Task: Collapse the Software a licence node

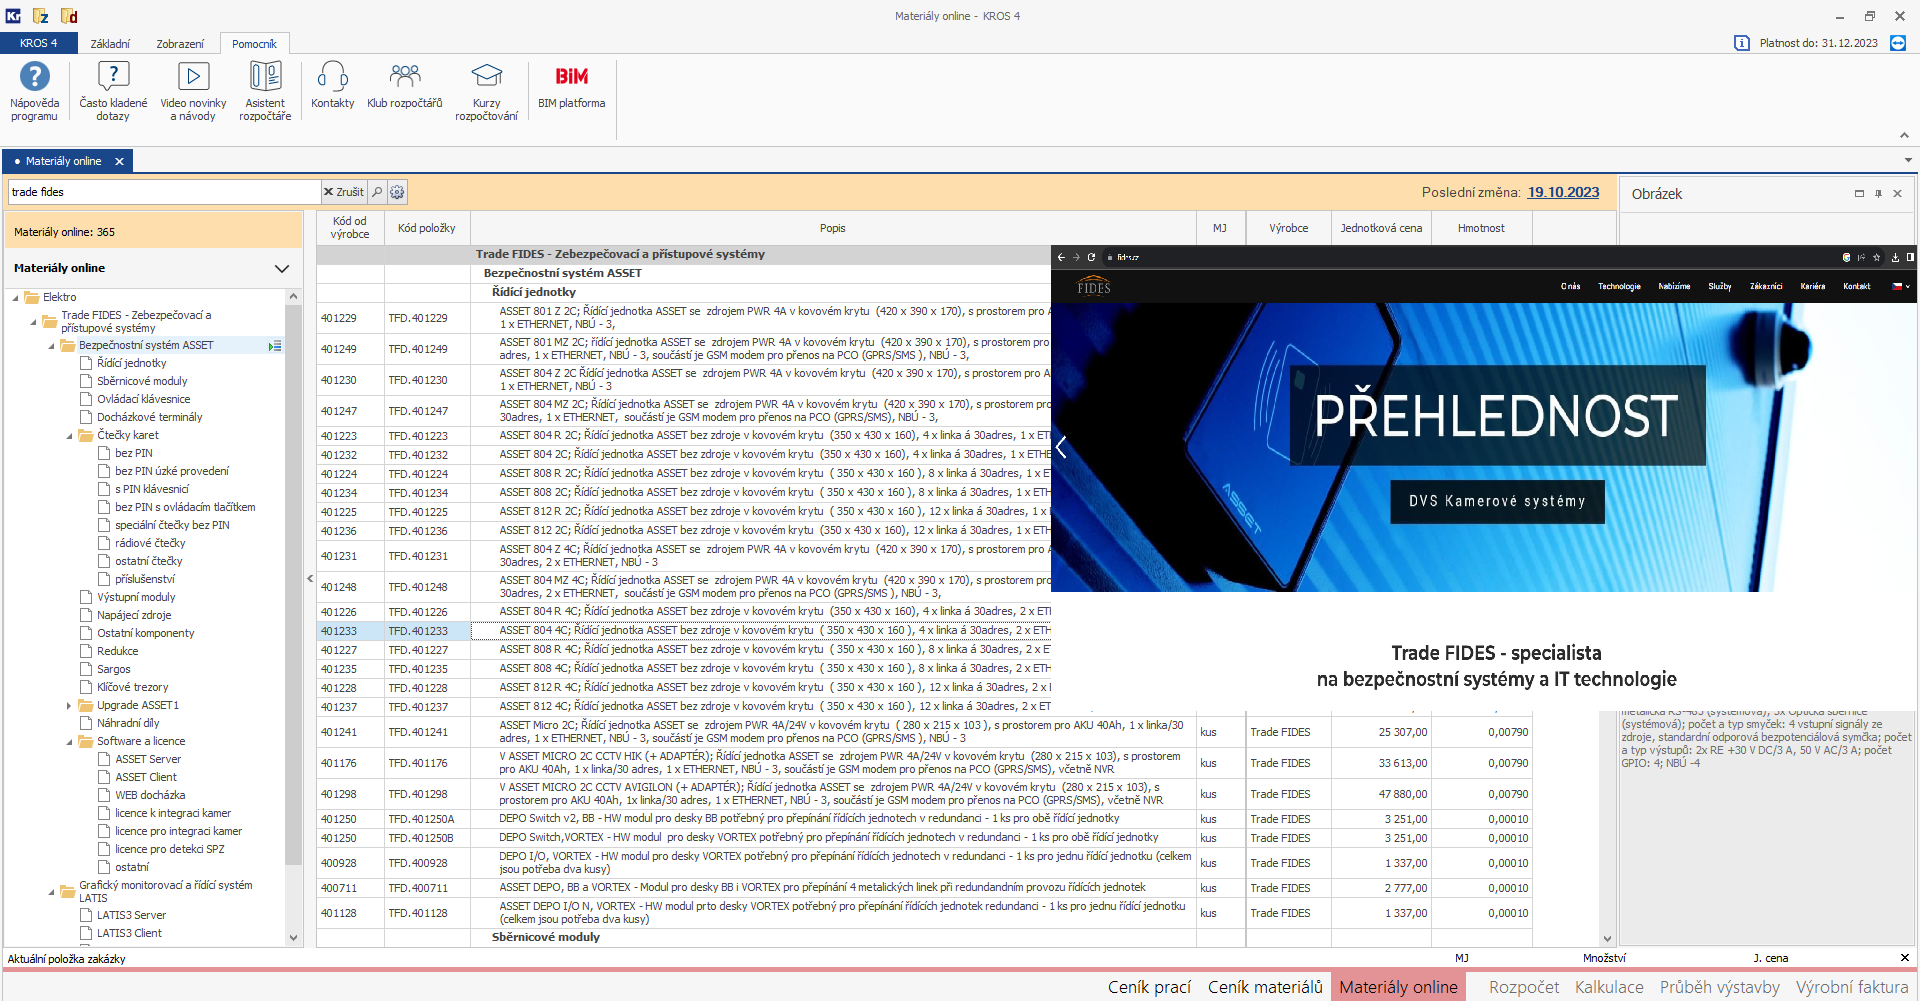Action: point(70,742)
